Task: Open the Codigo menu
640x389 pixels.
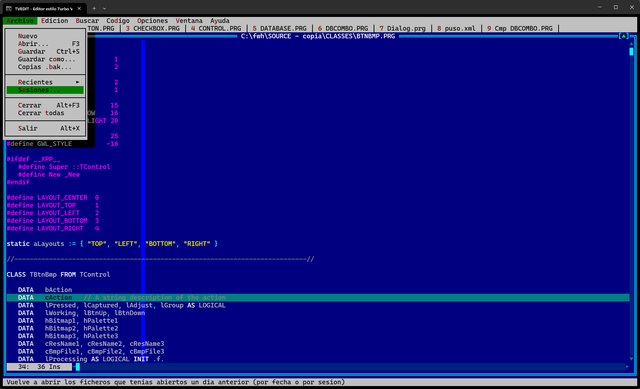Action: coord(118,20)
